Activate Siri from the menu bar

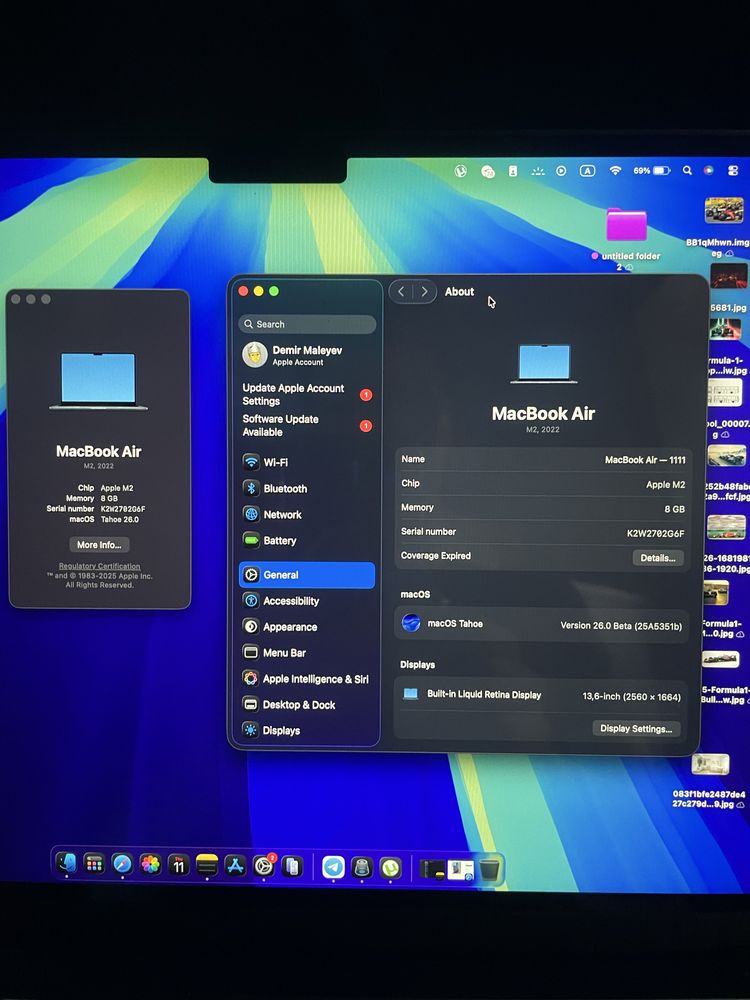pyautogui.click(x=709, y=171)
